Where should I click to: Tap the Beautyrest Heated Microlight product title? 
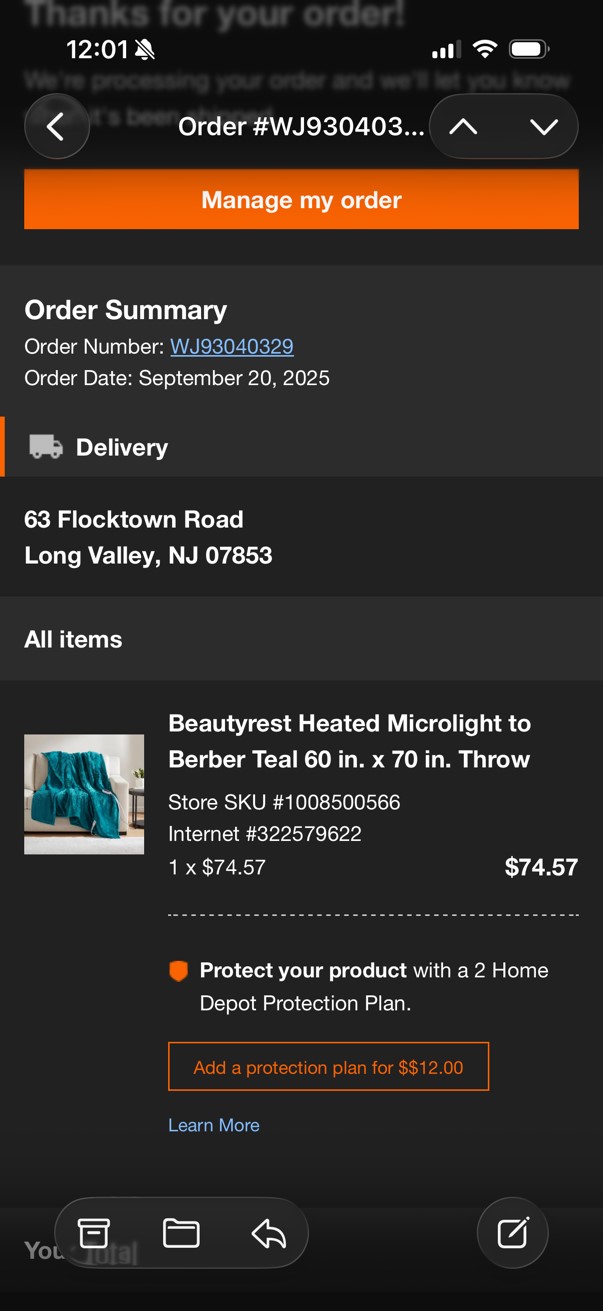click(349, 741)
